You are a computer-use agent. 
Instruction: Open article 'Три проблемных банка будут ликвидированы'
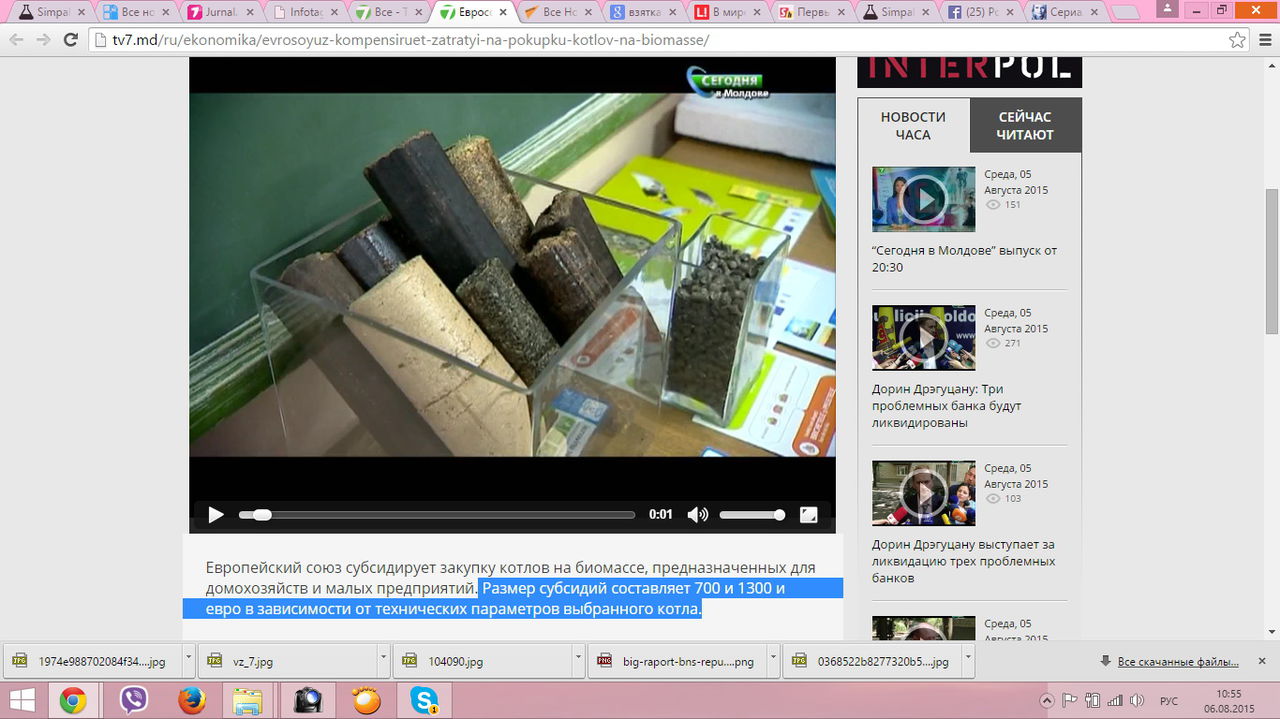[x=947, y=406]
